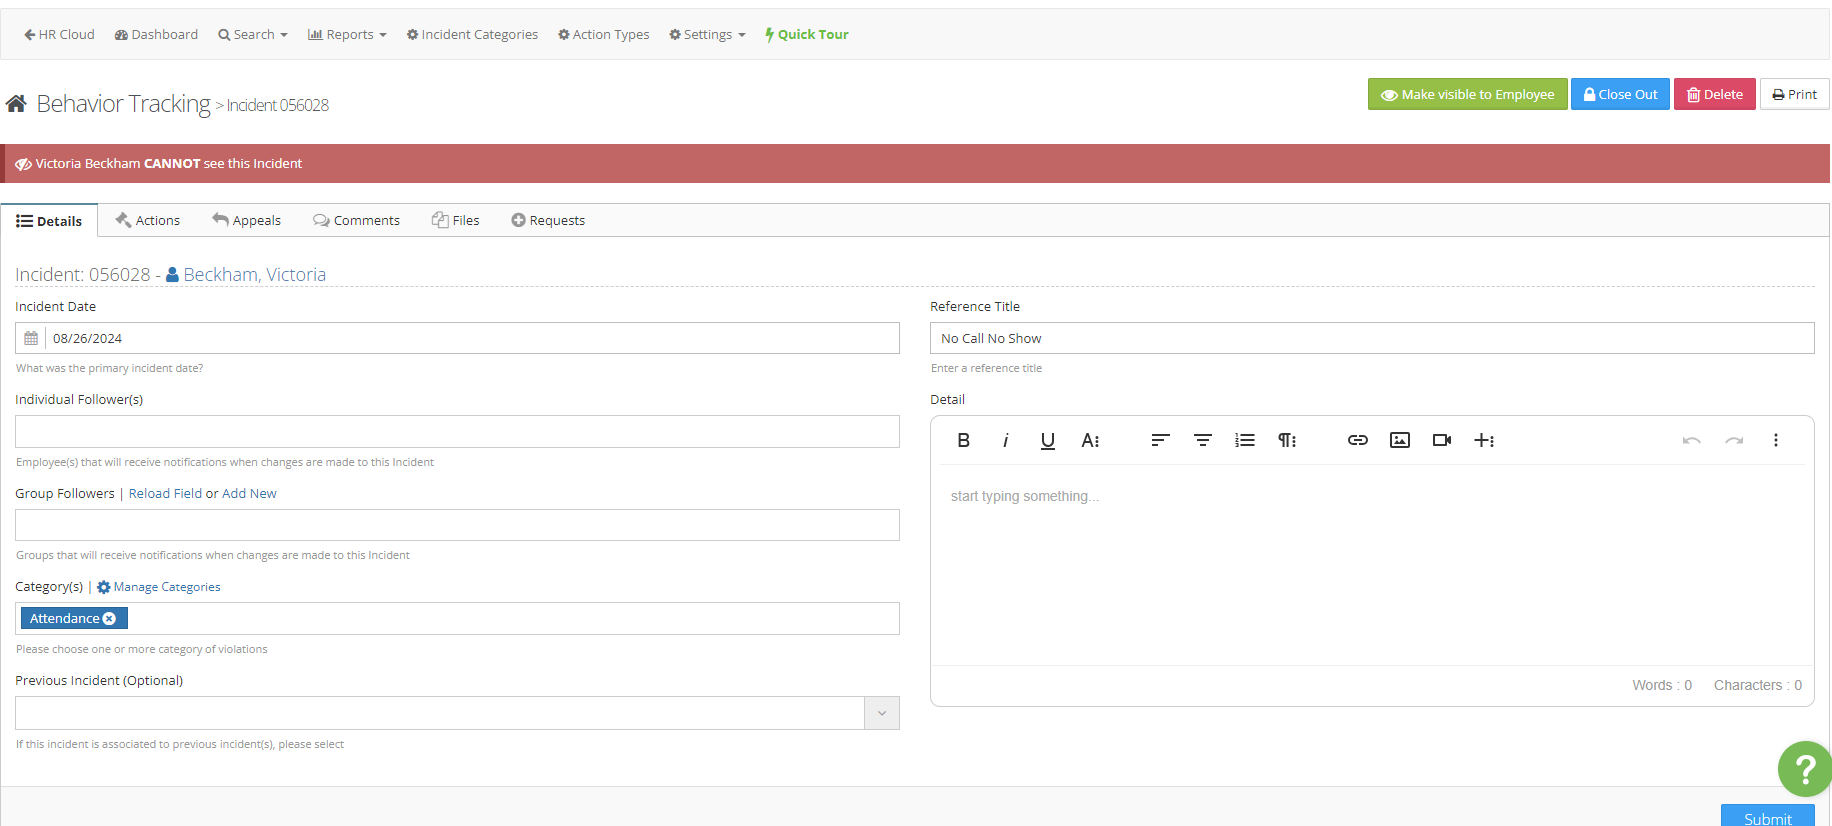Click the Close Out button

[x=1619, y=94]
